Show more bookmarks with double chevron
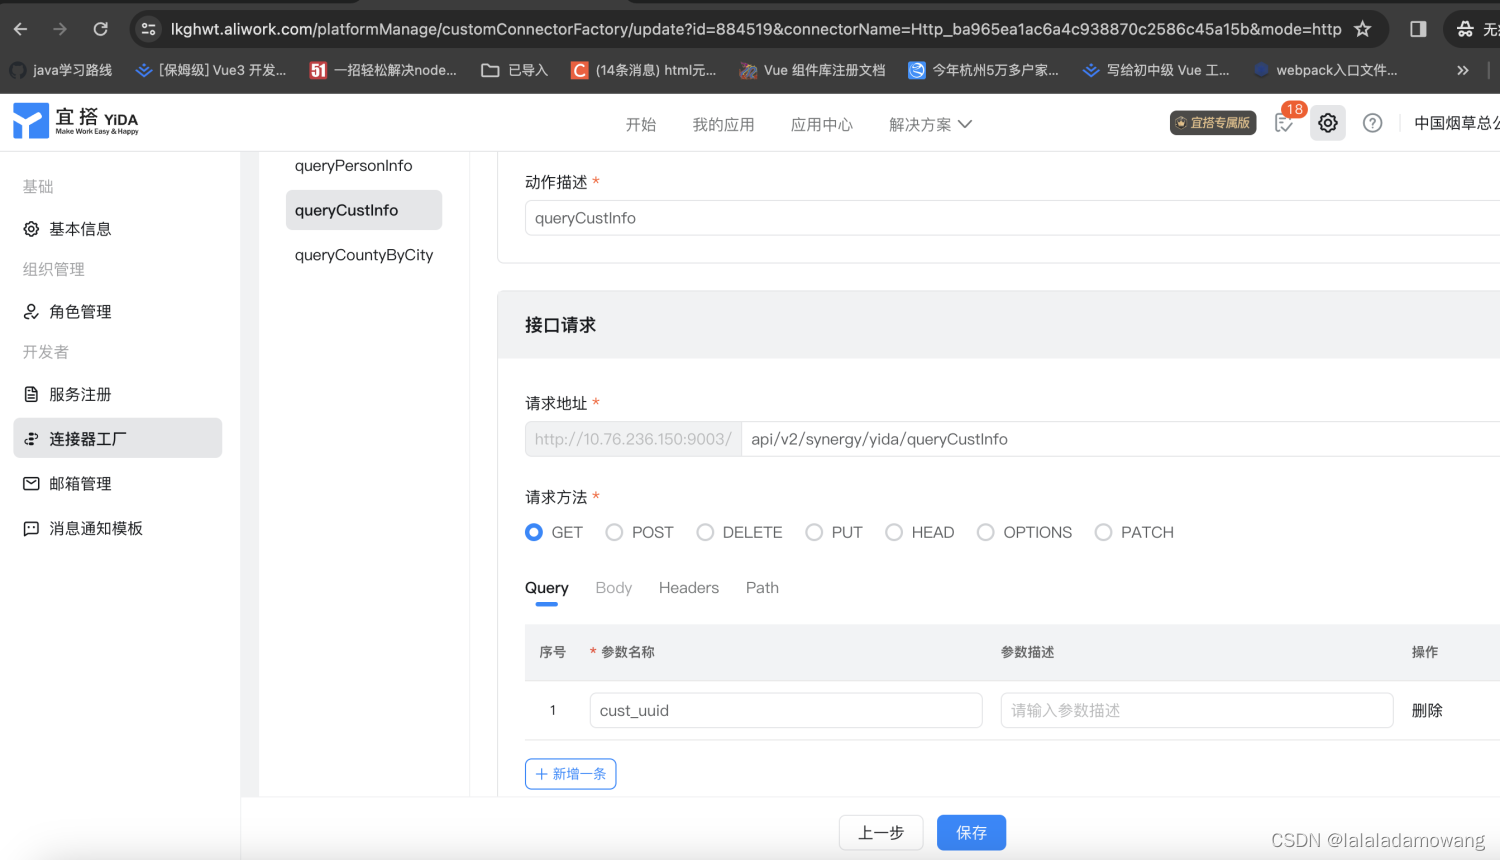 click(x=1463, y=70)
